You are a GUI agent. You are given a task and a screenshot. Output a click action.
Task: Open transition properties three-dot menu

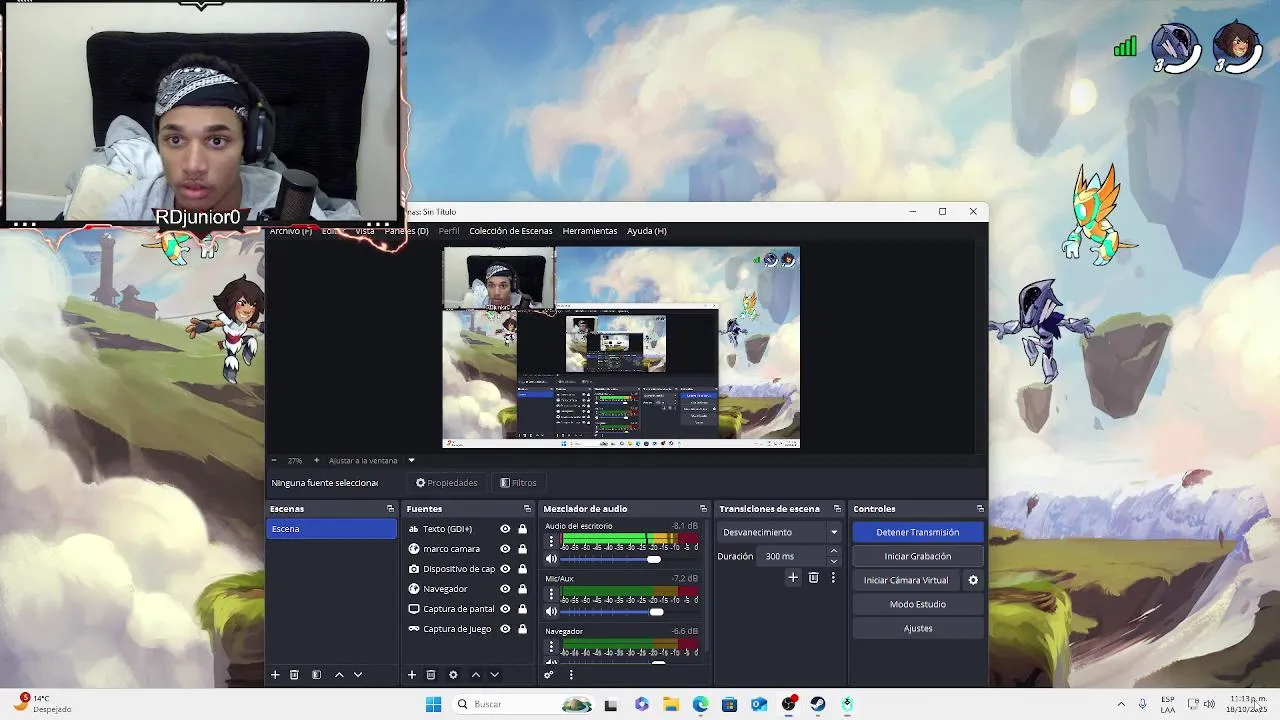[x=833, y=578]
